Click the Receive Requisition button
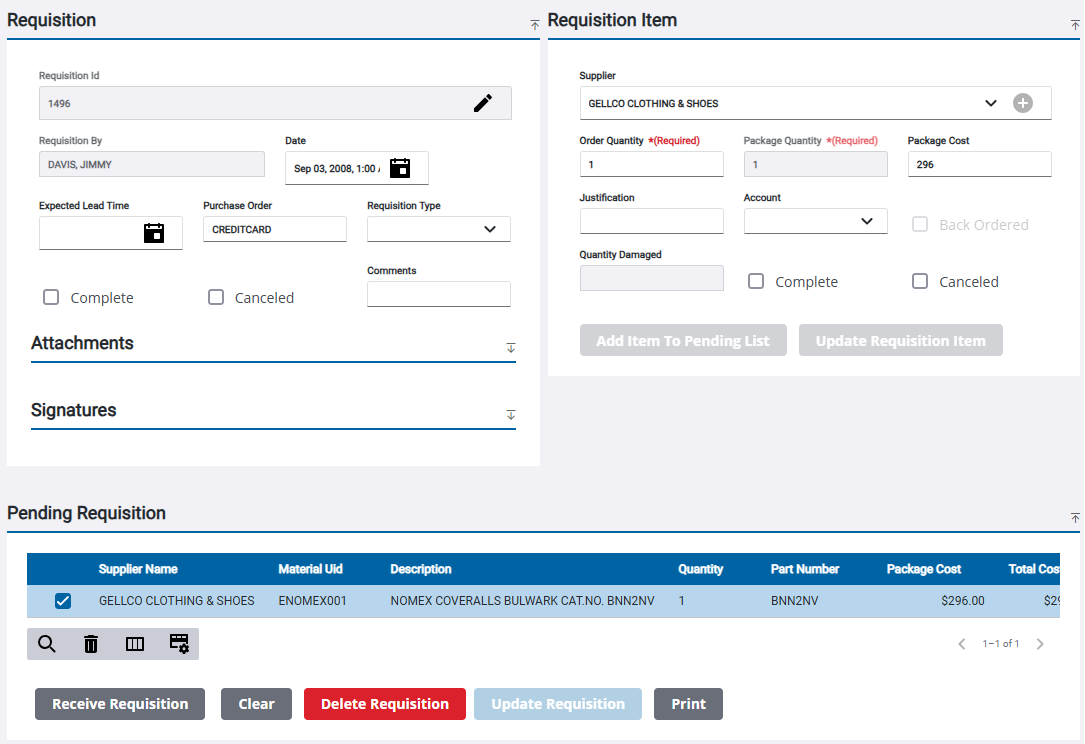This screenshot has height=744, width=1085. [119, 703]
